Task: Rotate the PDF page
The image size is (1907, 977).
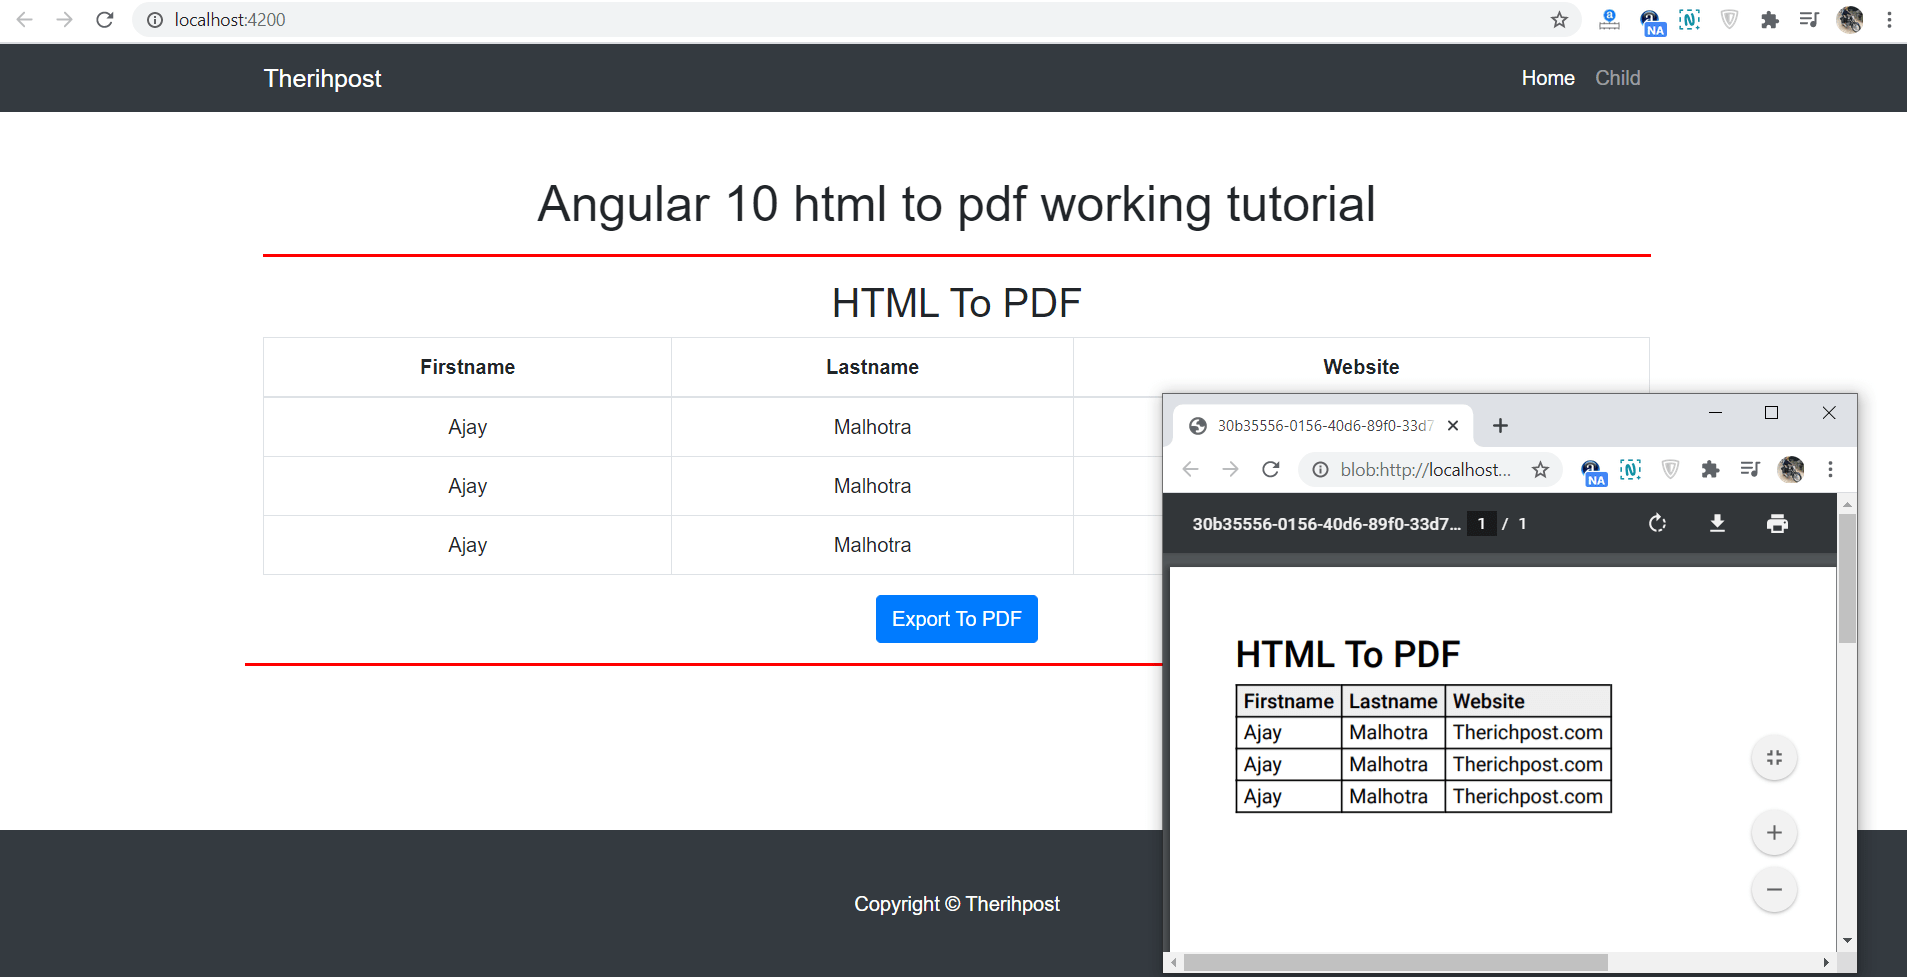Action: (x=1657, y=523)
